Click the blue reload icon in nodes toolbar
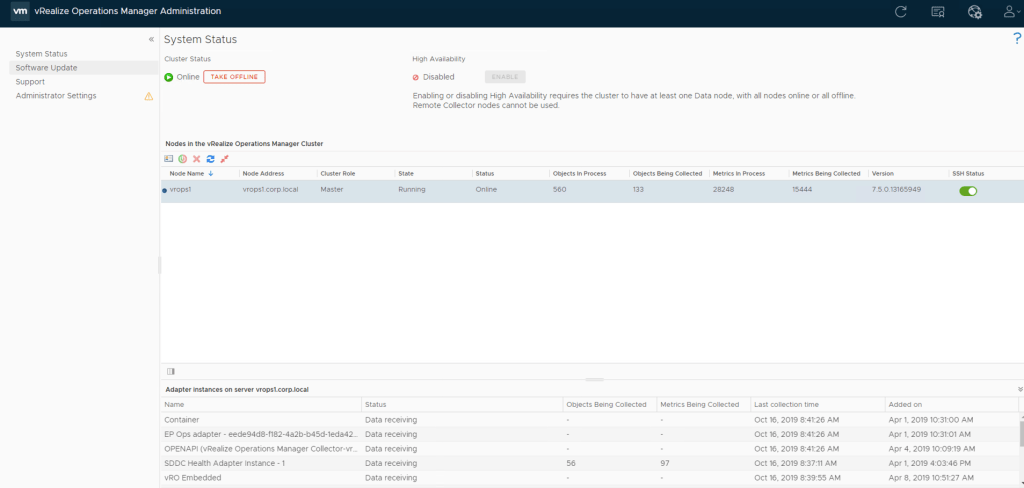Screen dimensions: 1024x488 tap(210, 159)
